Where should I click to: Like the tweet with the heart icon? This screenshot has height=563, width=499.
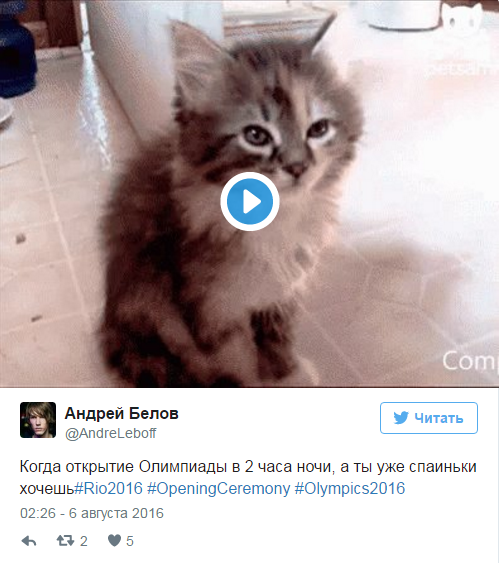pos(115,540)
